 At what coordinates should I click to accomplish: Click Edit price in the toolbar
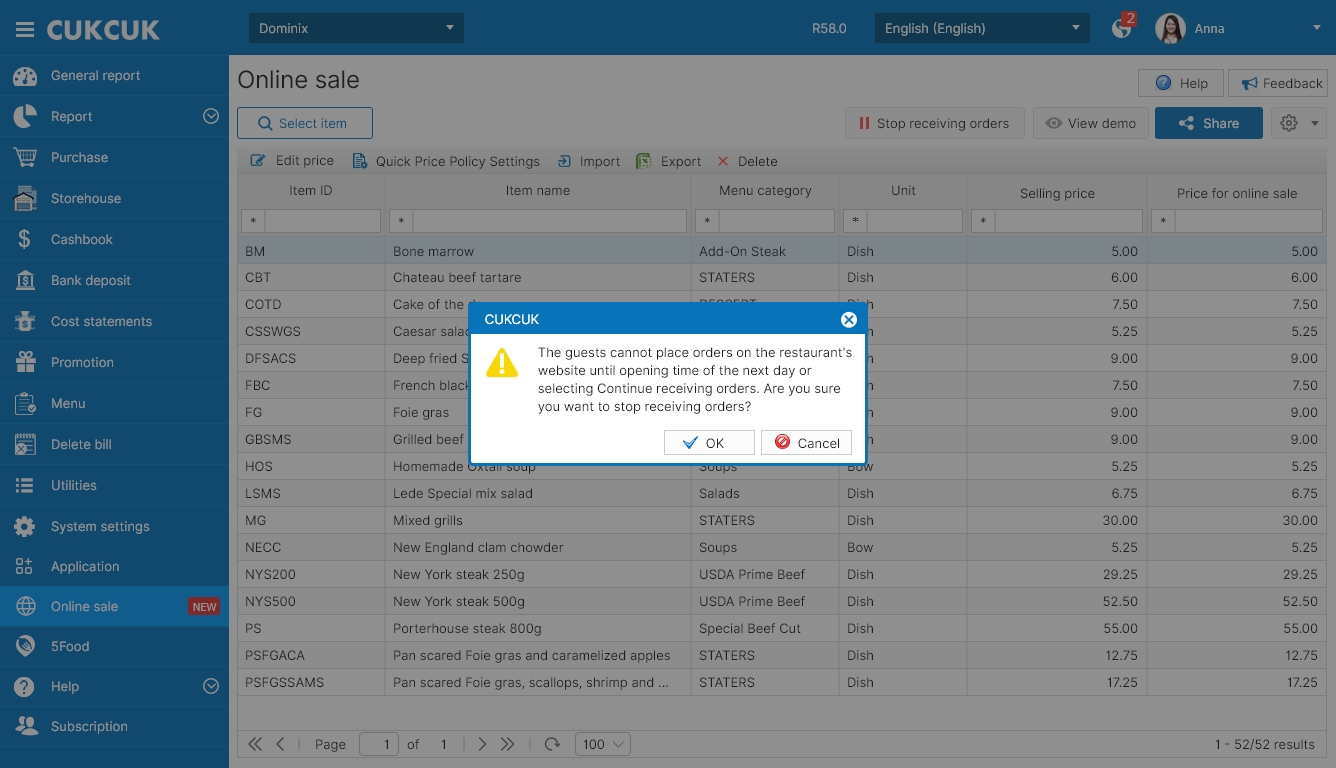pos(292,161)
